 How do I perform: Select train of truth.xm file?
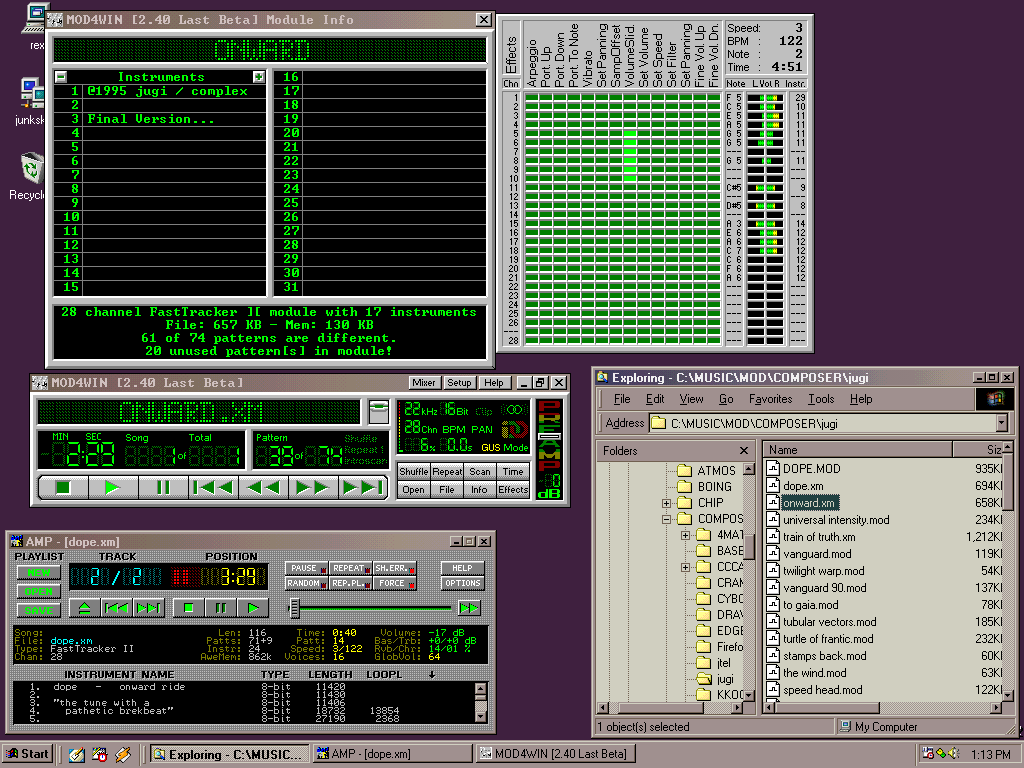point(819,537)
